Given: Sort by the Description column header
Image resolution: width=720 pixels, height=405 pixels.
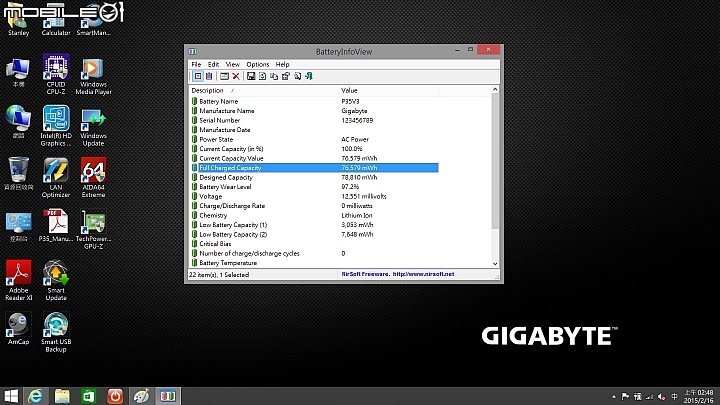Looking at the screenshot, I should (x=264, y=90).
